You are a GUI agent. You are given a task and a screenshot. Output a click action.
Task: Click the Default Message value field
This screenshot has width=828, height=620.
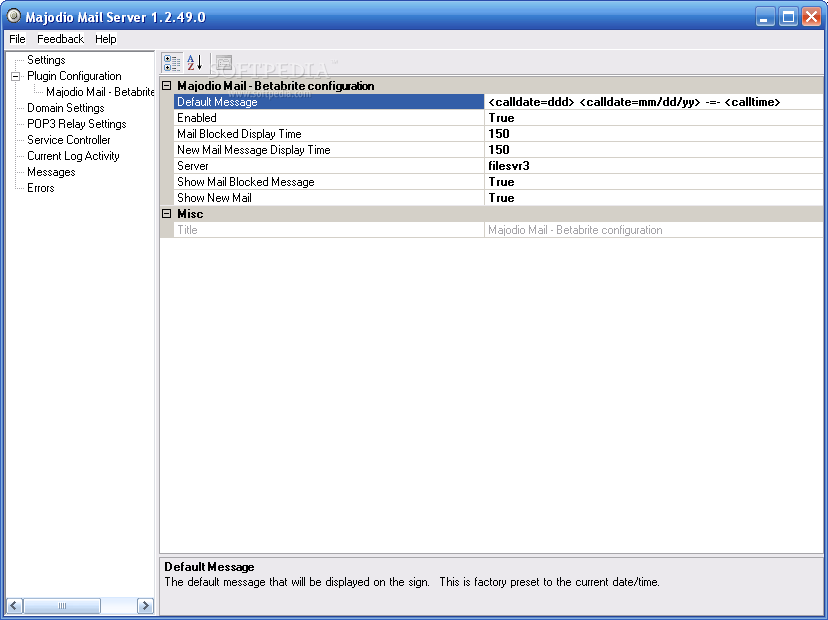[x=654, y=102]
